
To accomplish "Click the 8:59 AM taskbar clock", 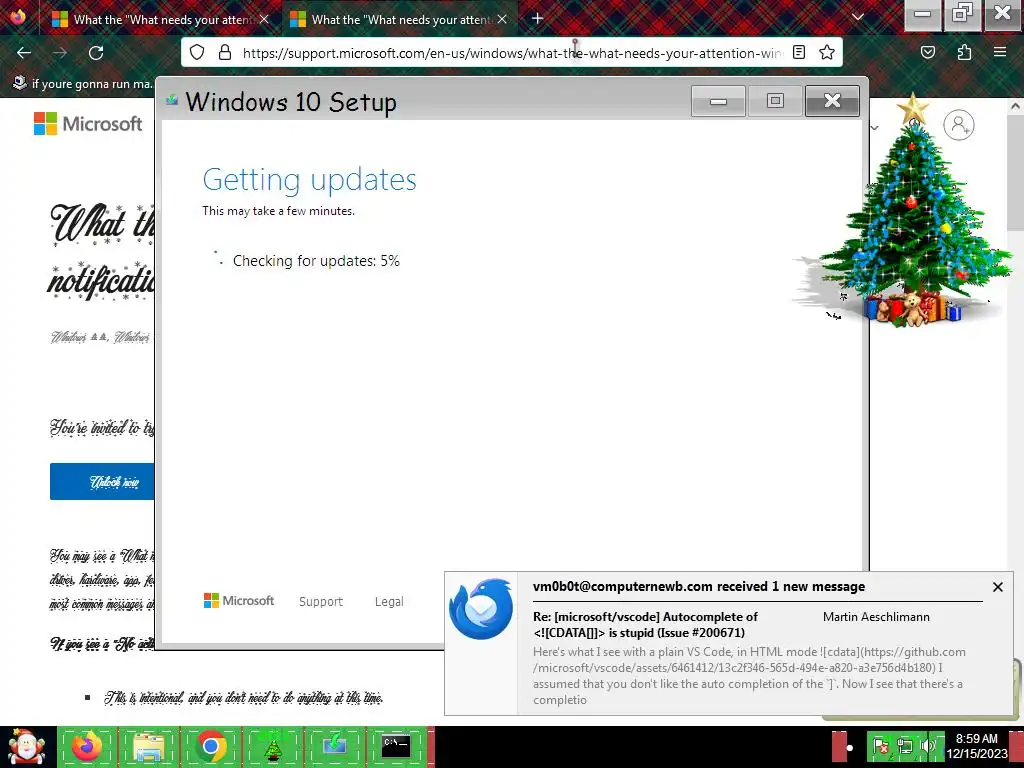I will click(977, 746).
